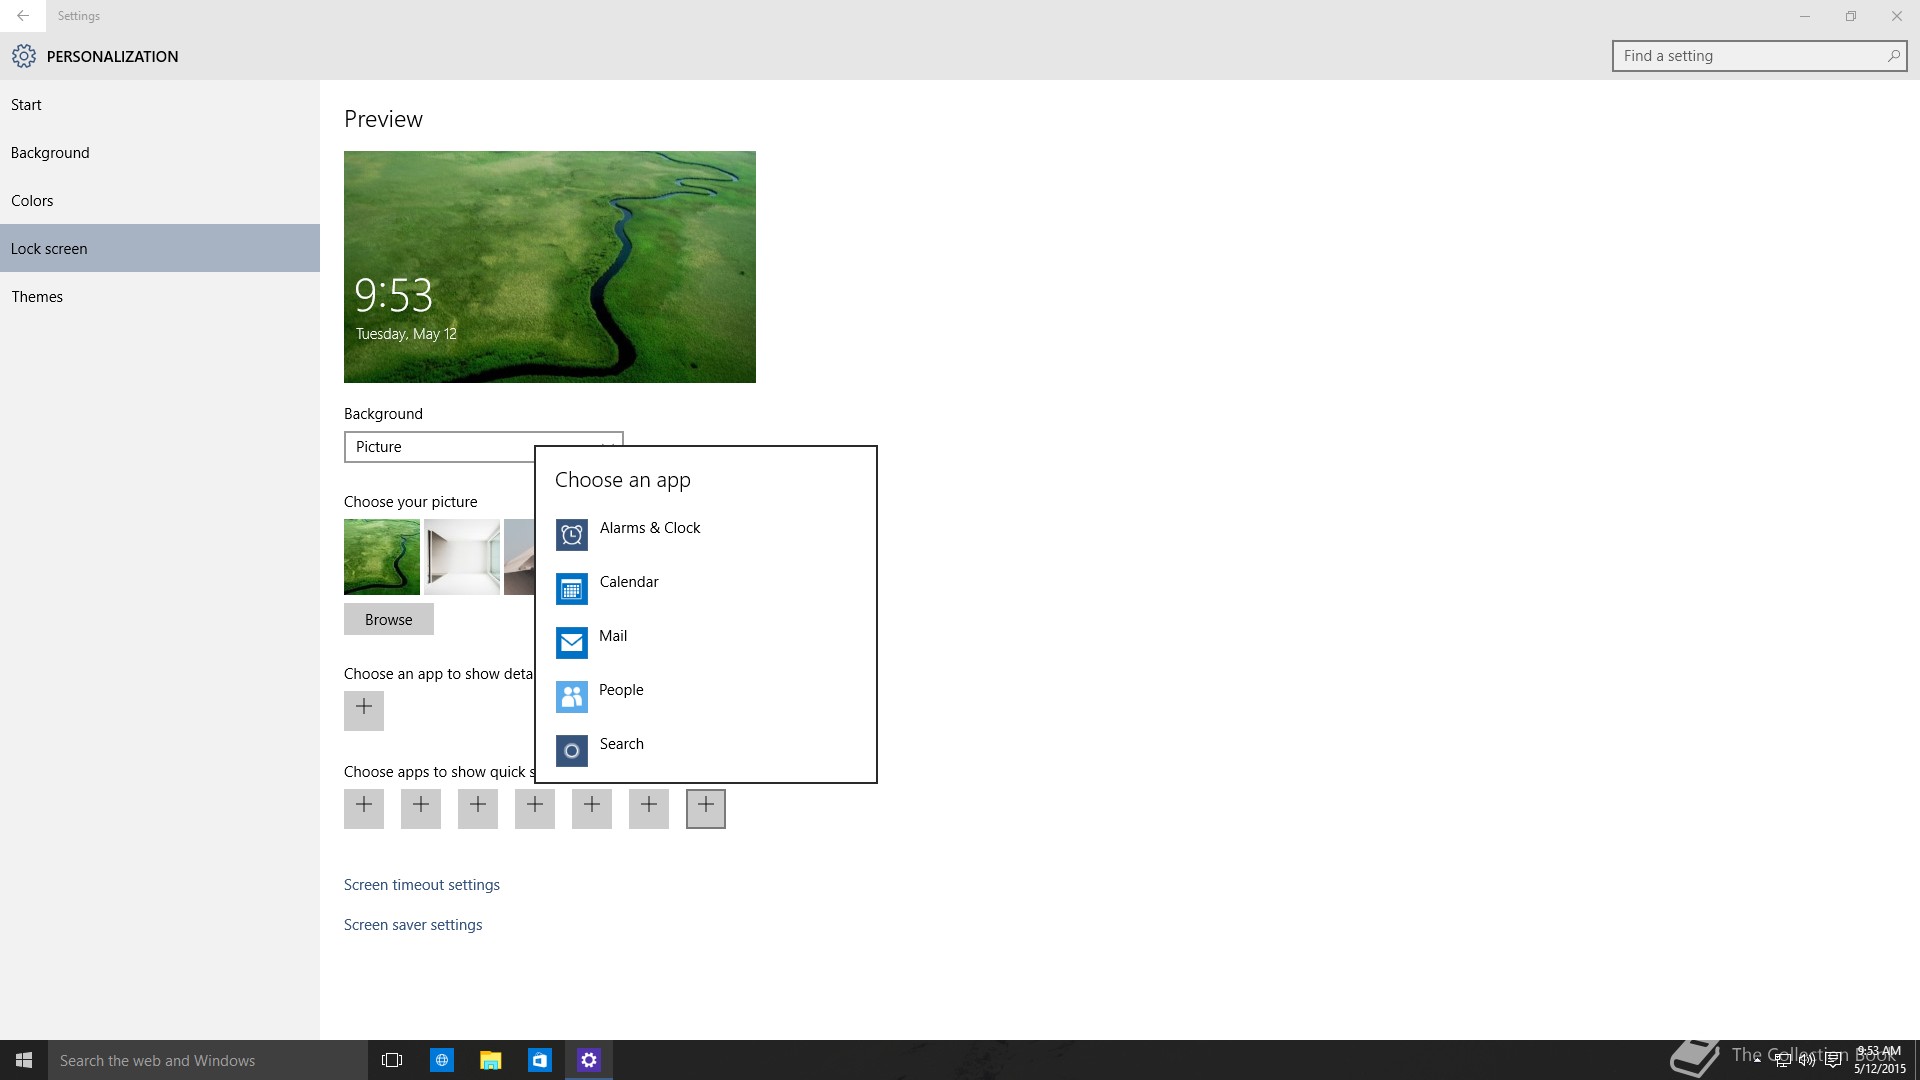
Task: Open the Store app on the taskbar
Action: click(540, 1060)
